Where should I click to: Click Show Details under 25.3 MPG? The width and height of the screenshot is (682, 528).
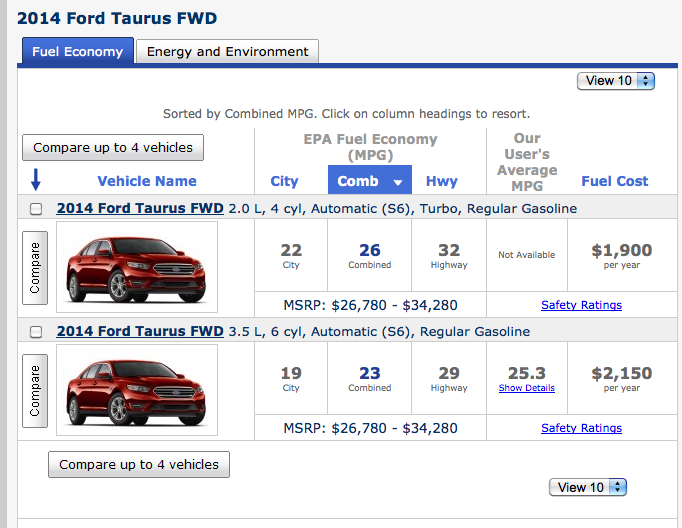coord(527,388)
